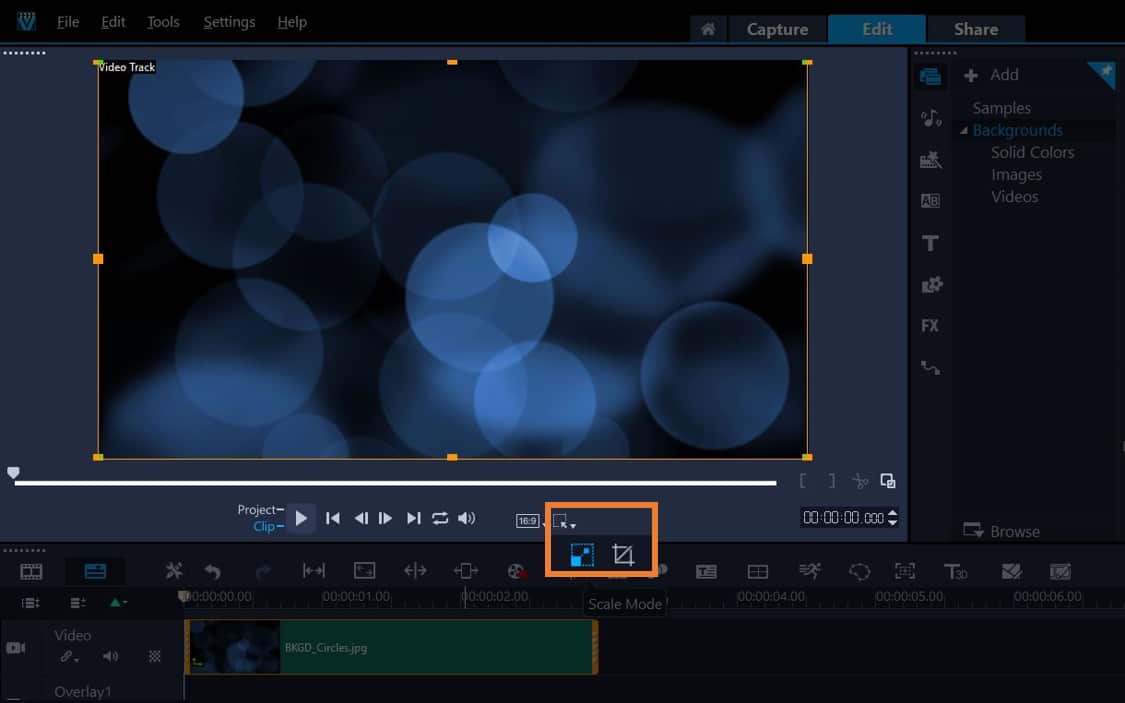Toggle the library panel pin
Image resolution: width=1125 pixels, height=703 pixels.
pos(1103,73)
